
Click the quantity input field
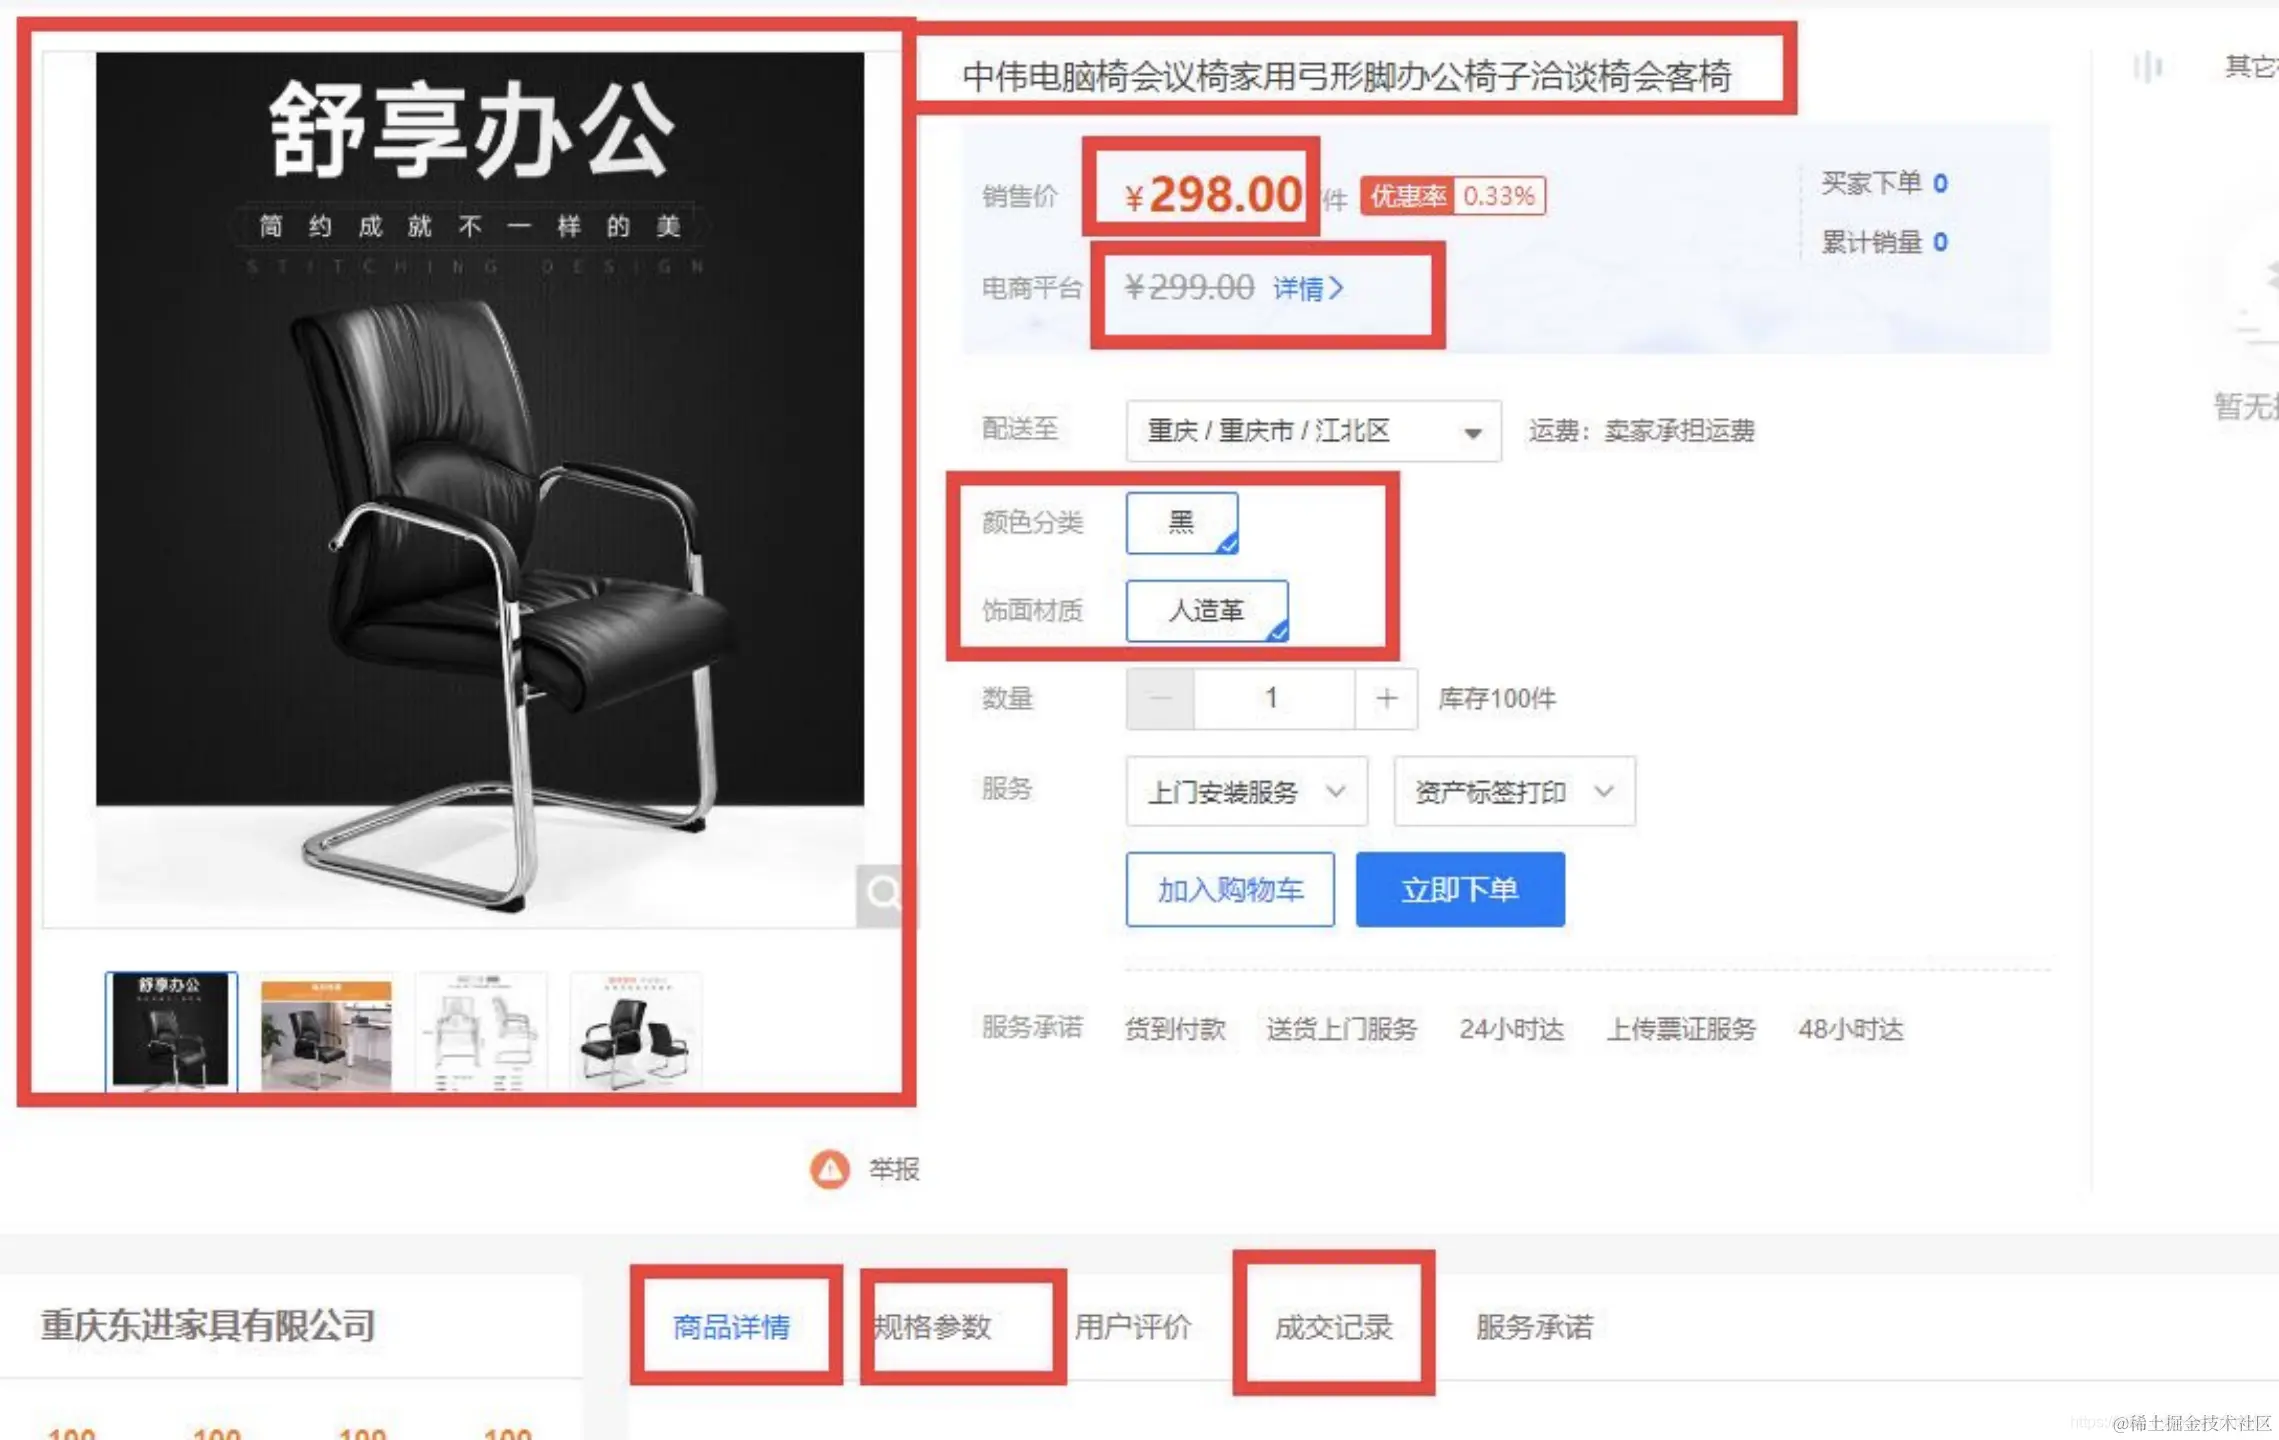tap(1272, 698)
